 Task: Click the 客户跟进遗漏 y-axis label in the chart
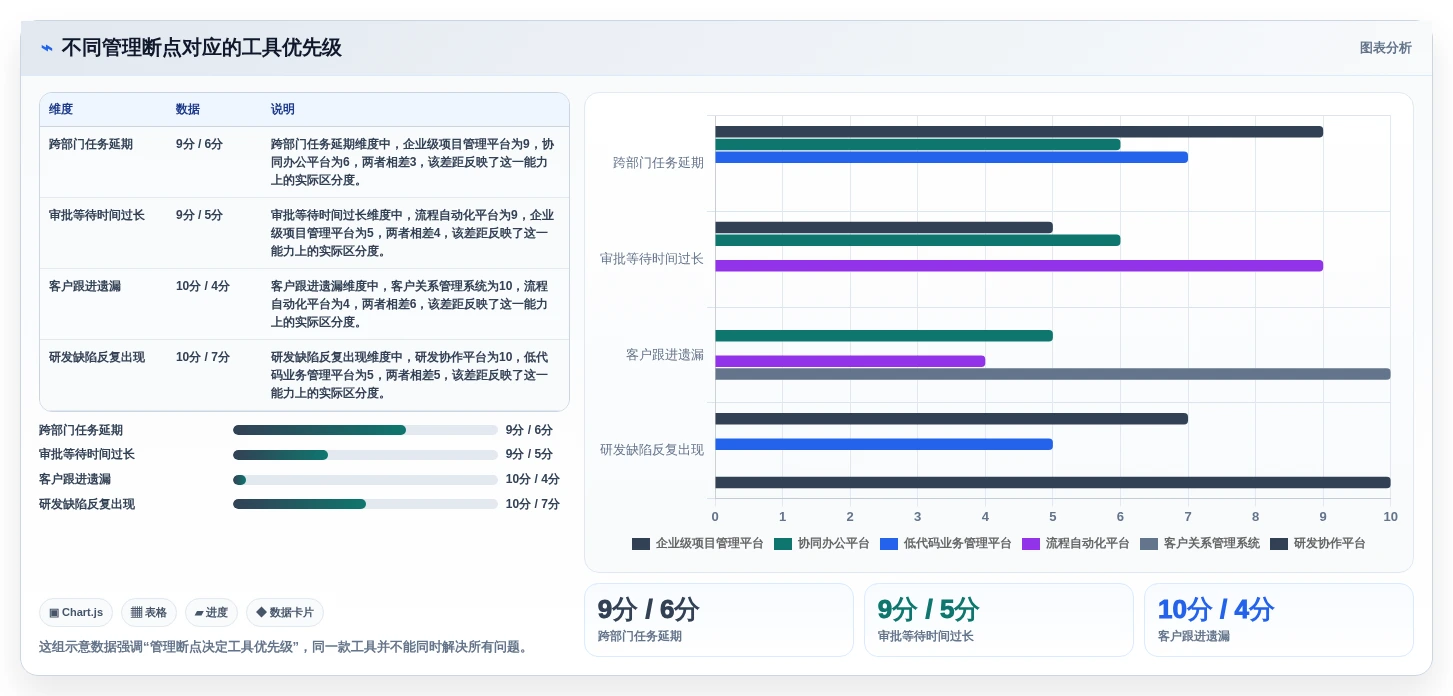pyautogui.click(x=665, y=355)
